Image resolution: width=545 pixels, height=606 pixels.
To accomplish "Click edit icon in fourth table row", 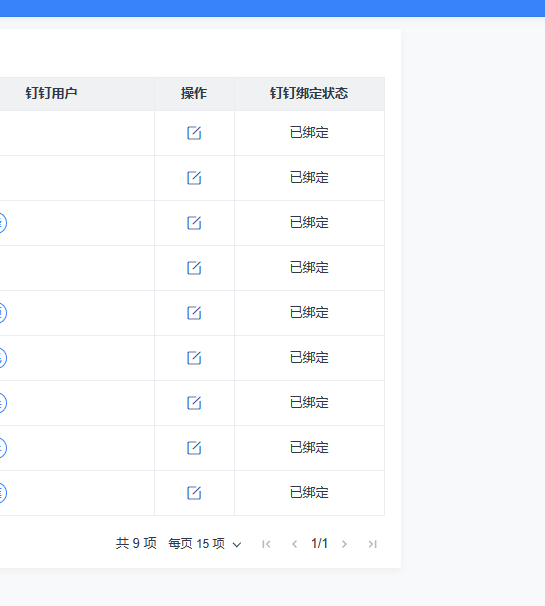I will (194, 267).
